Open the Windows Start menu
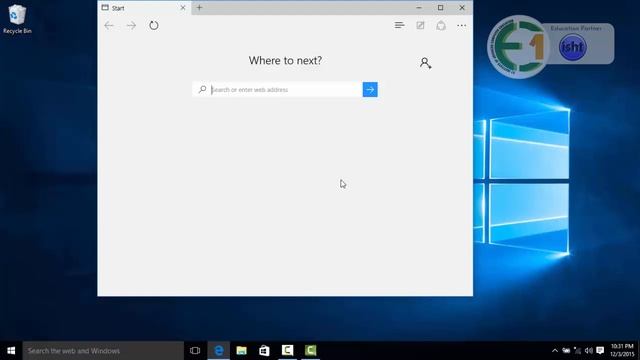 (x=11, y=351)
